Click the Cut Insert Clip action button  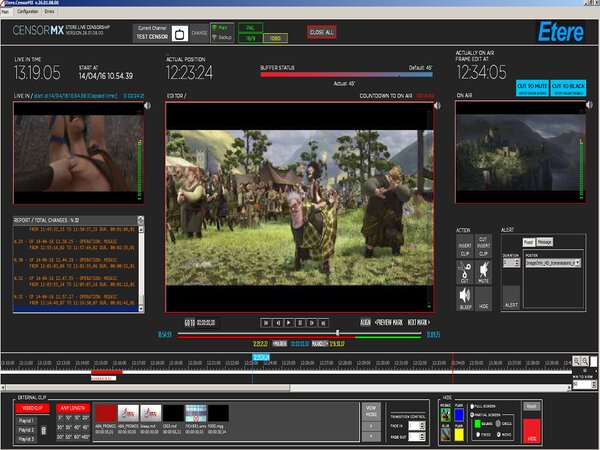pyautogui.click(x=484, y=246)
